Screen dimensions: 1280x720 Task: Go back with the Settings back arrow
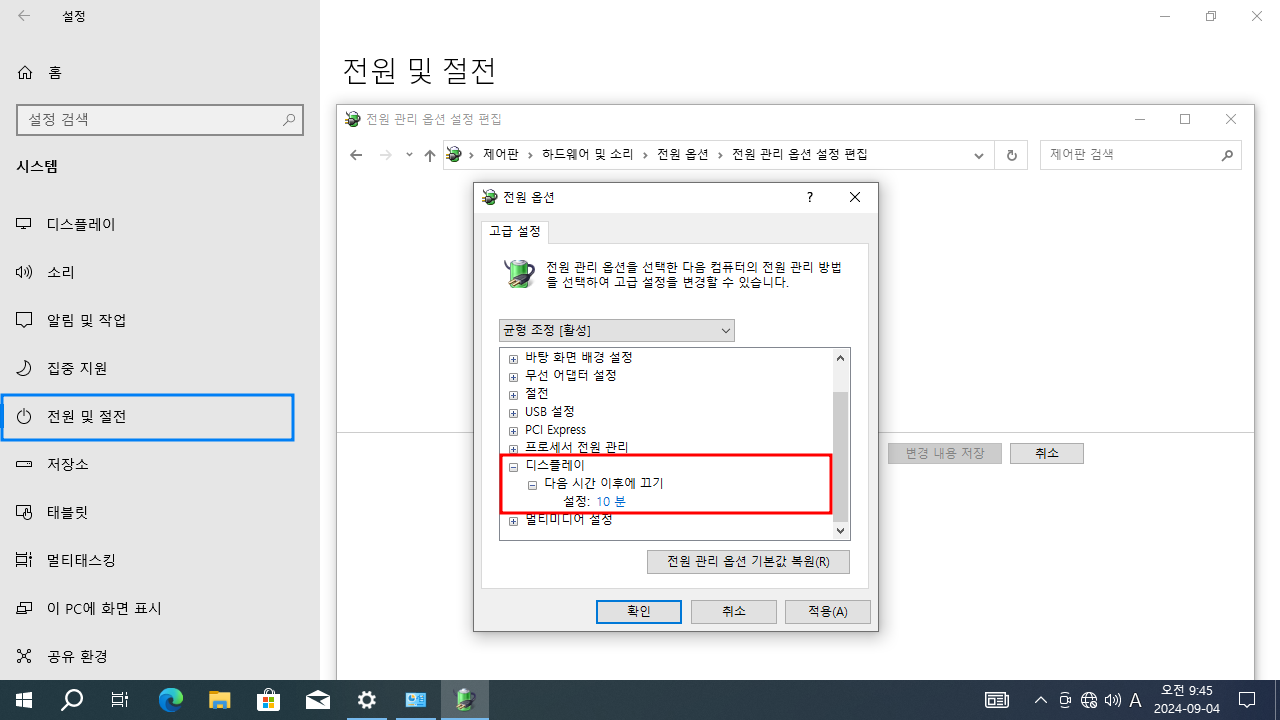point(24,16)
